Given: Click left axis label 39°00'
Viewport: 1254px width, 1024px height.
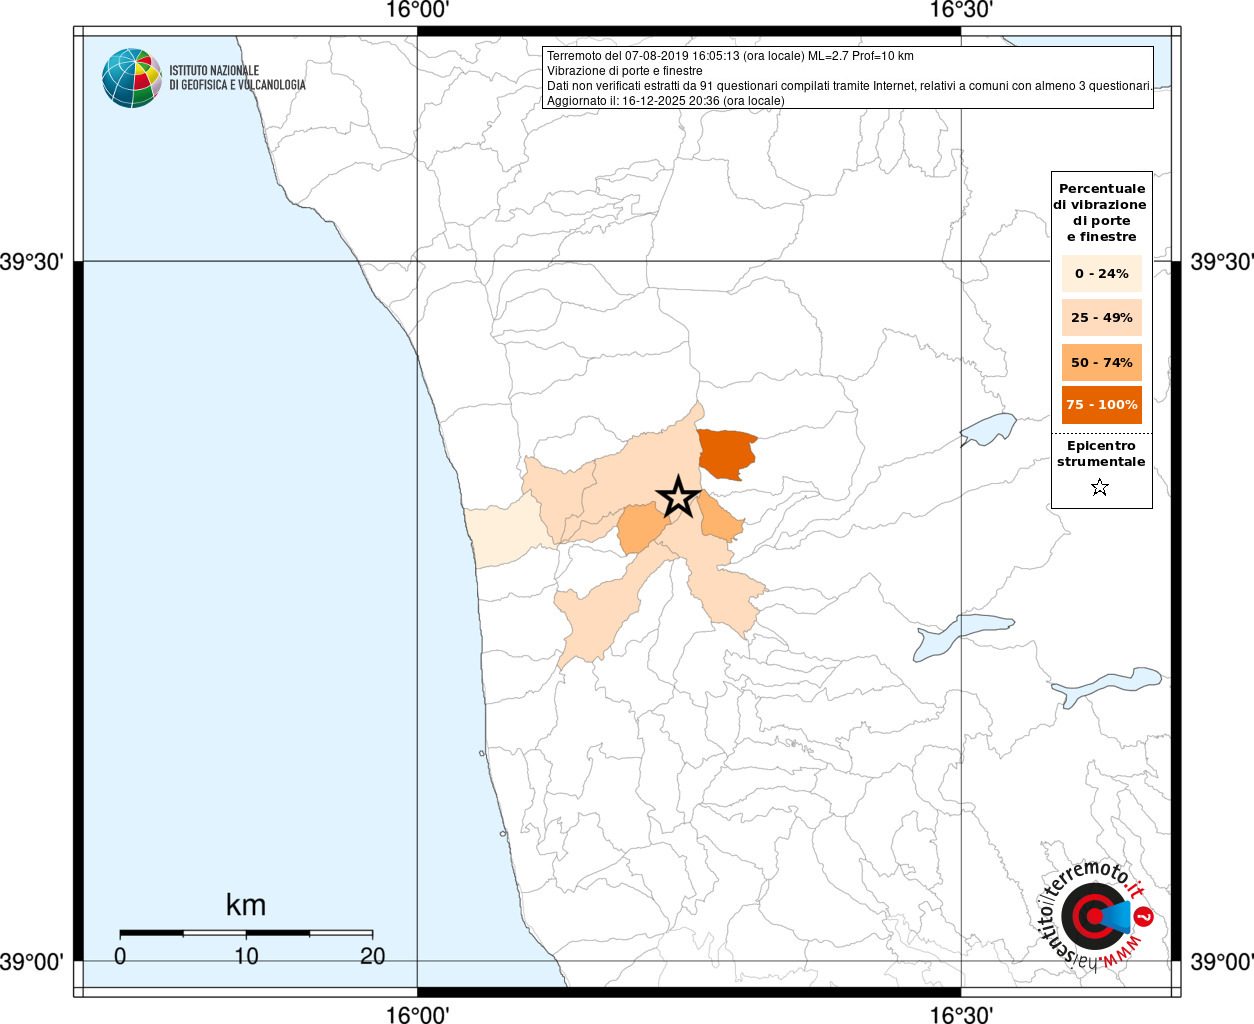Looking at the screenshot, I should (x=32, y=962).
